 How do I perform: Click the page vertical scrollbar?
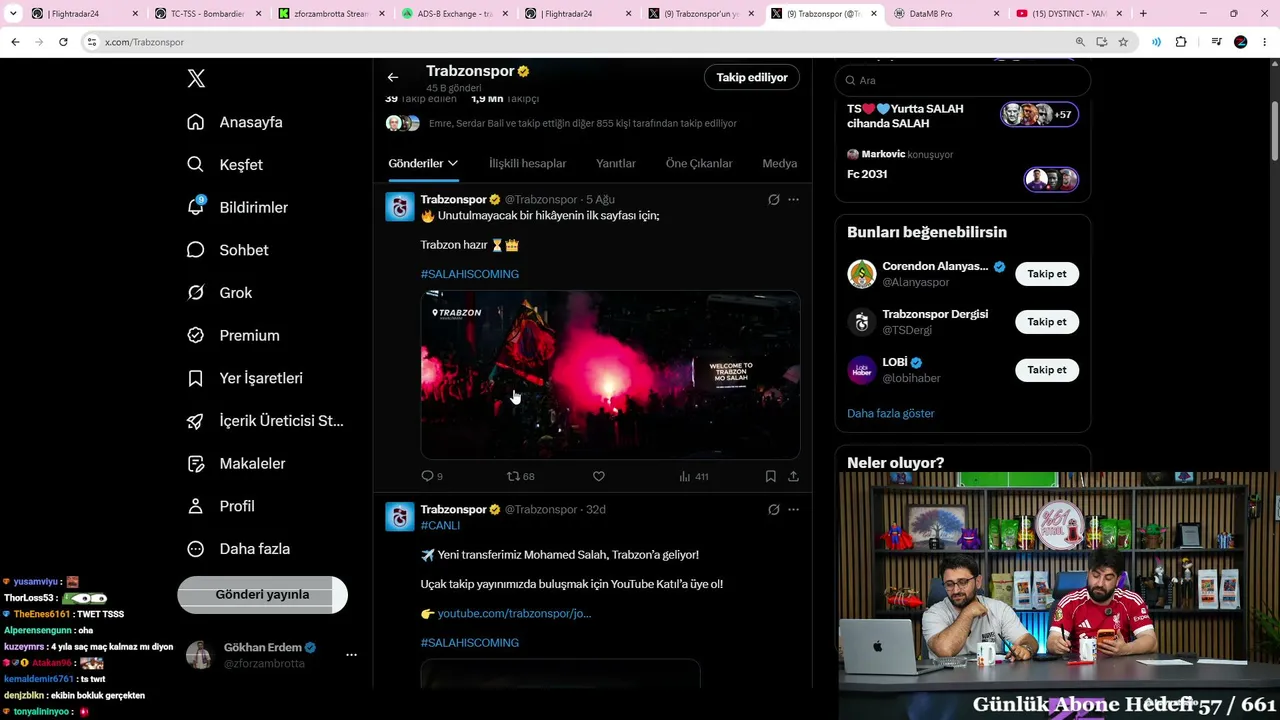[1275, 130]
